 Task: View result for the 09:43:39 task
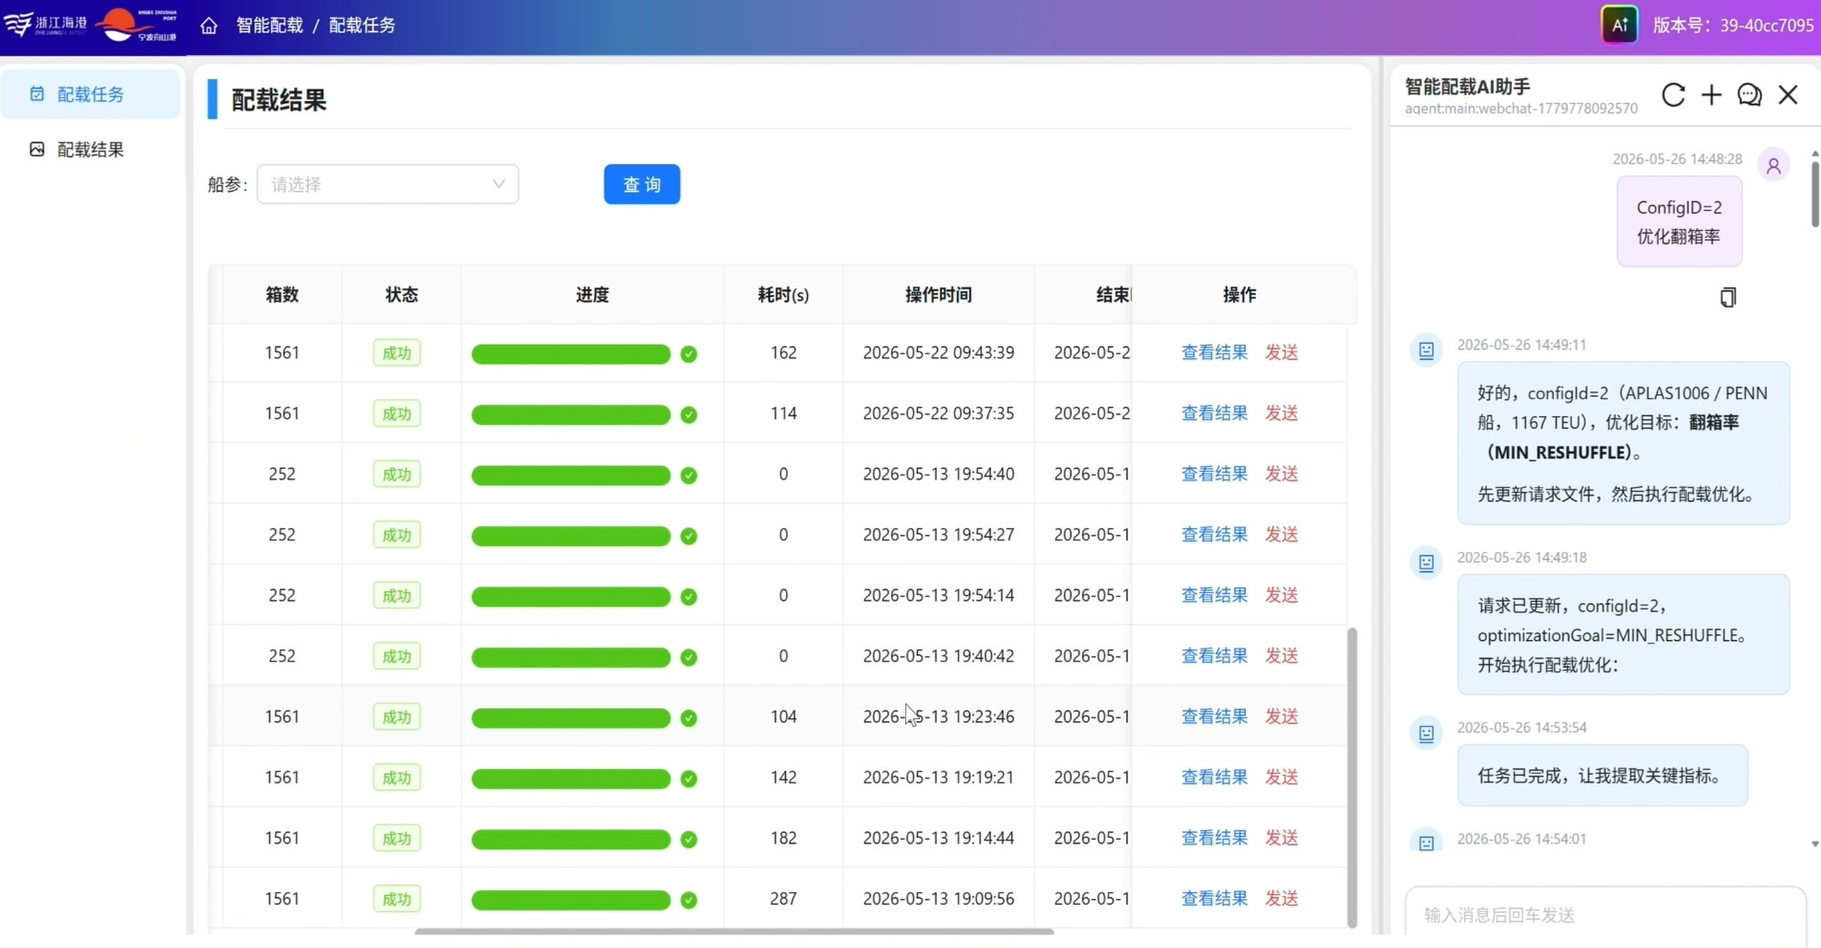tap(1214, 352)
